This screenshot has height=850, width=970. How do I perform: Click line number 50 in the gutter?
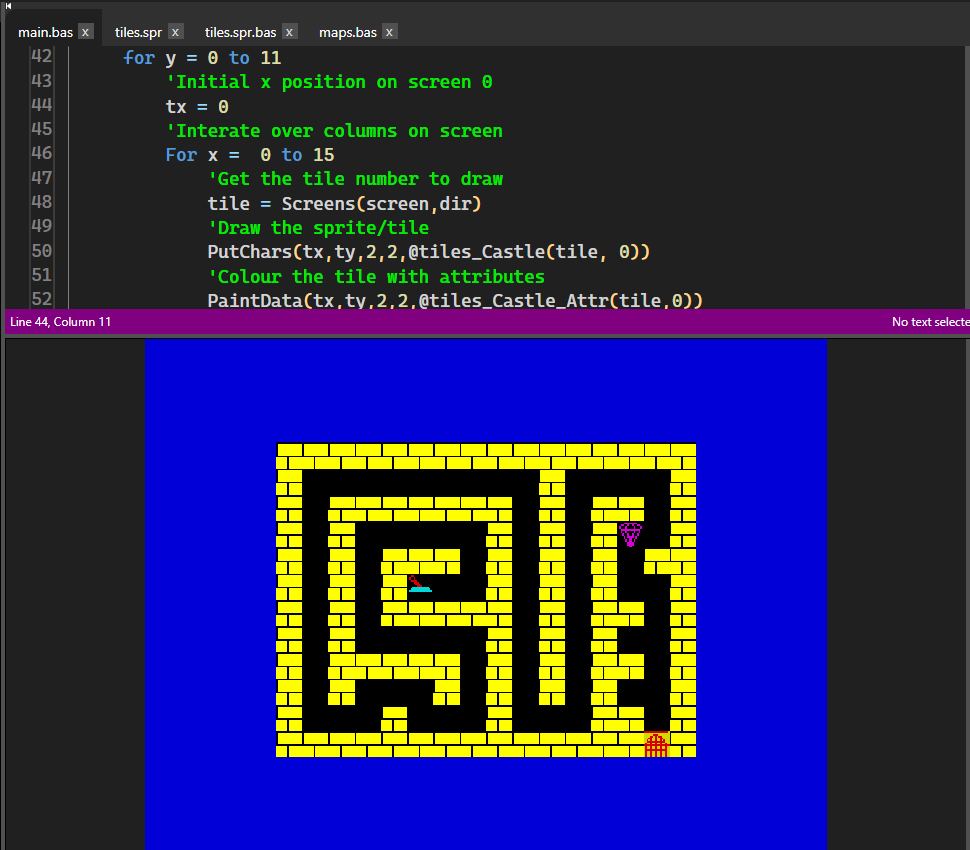[x=41, y=251]
